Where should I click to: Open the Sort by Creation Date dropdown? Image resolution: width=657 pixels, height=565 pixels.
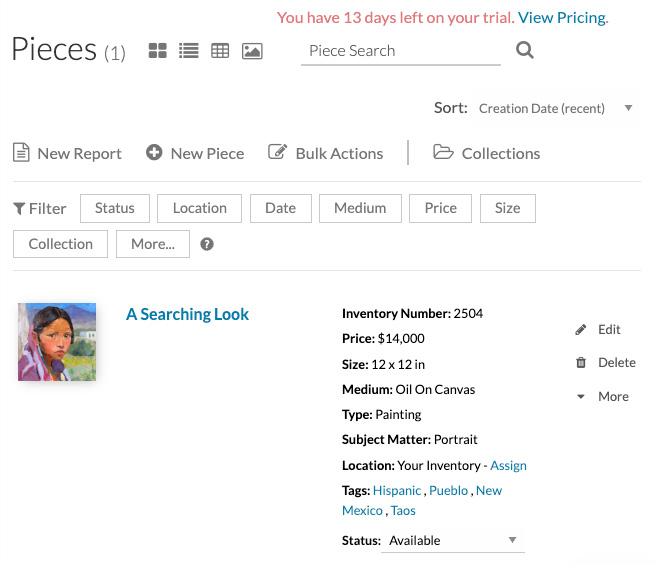tap(555, 108)
